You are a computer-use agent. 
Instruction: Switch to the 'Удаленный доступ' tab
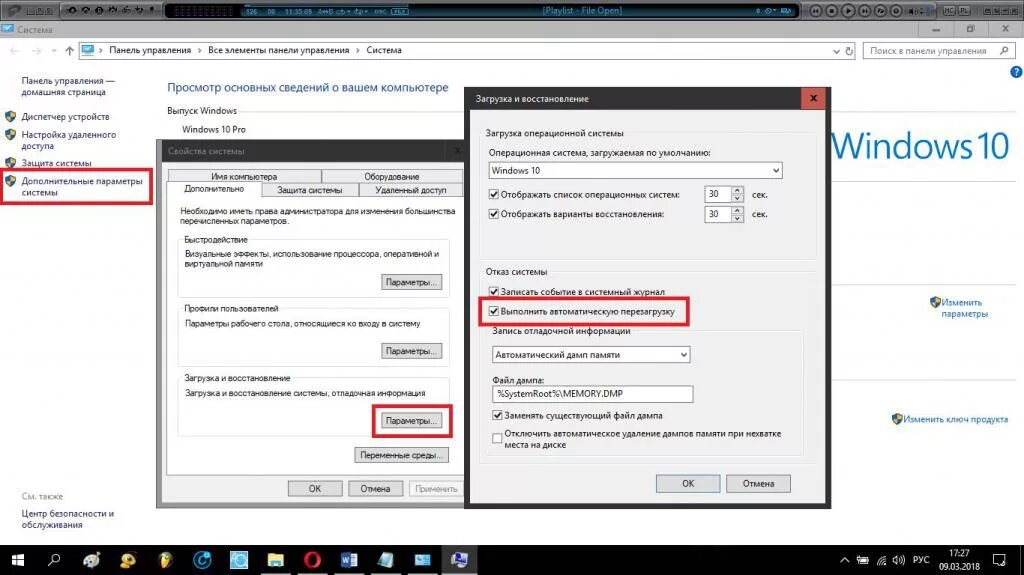pyautogui.click(x=411, y=190)
